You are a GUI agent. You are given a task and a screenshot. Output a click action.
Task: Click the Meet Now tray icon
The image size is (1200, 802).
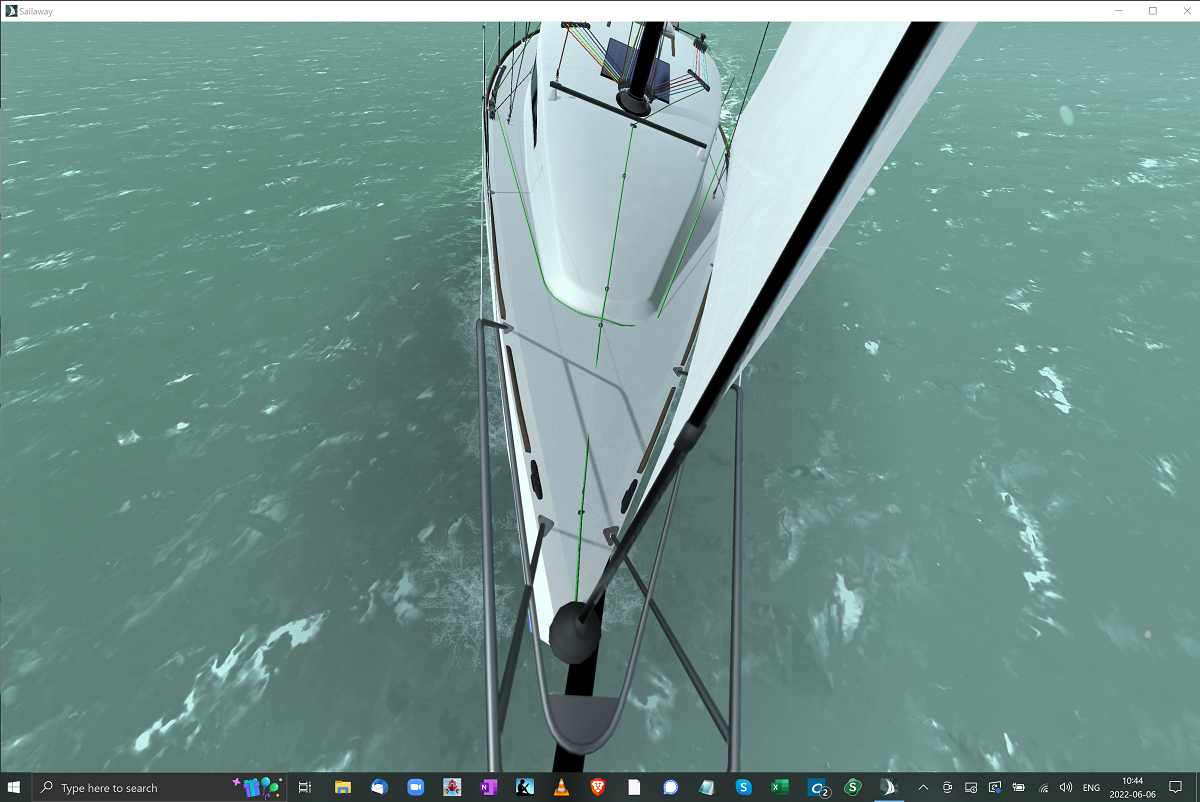947,787
